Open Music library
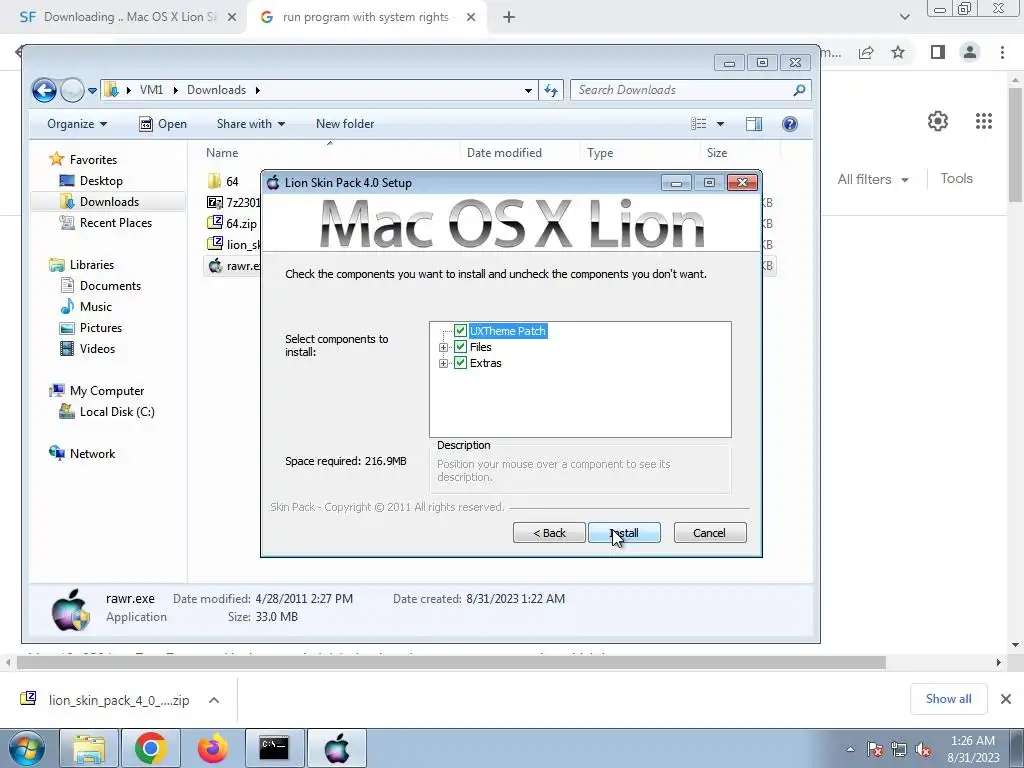 coord(95,306)
